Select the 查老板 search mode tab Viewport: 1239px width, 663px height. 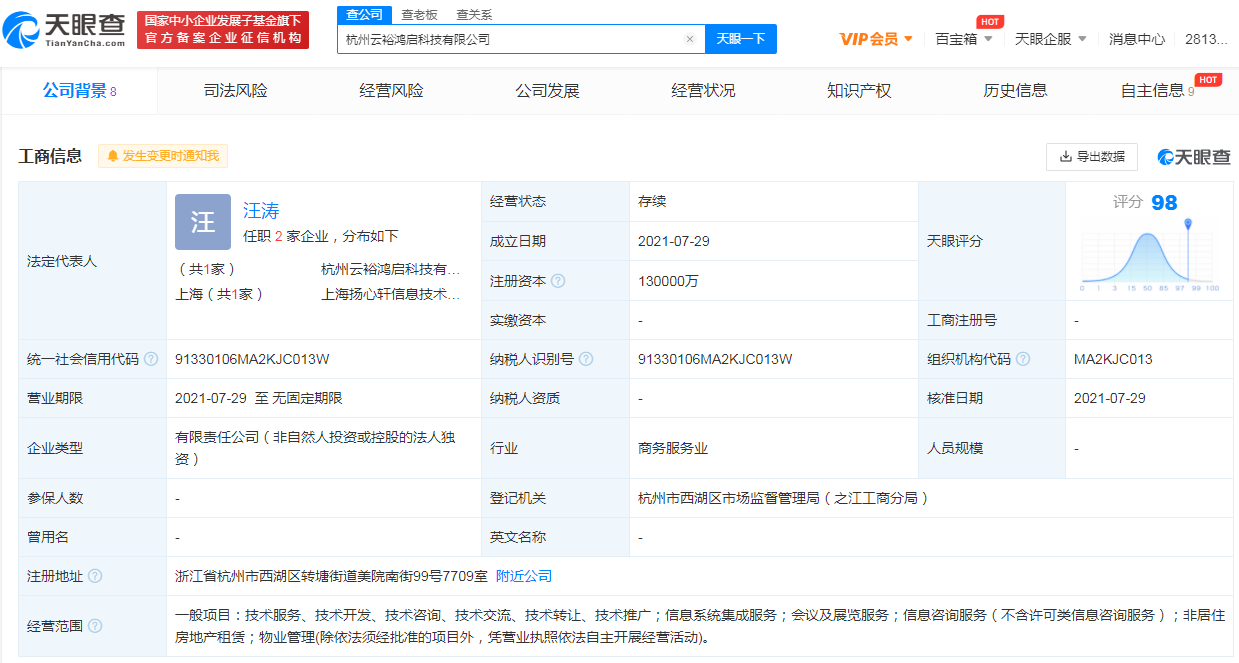(x=419, y=14)
